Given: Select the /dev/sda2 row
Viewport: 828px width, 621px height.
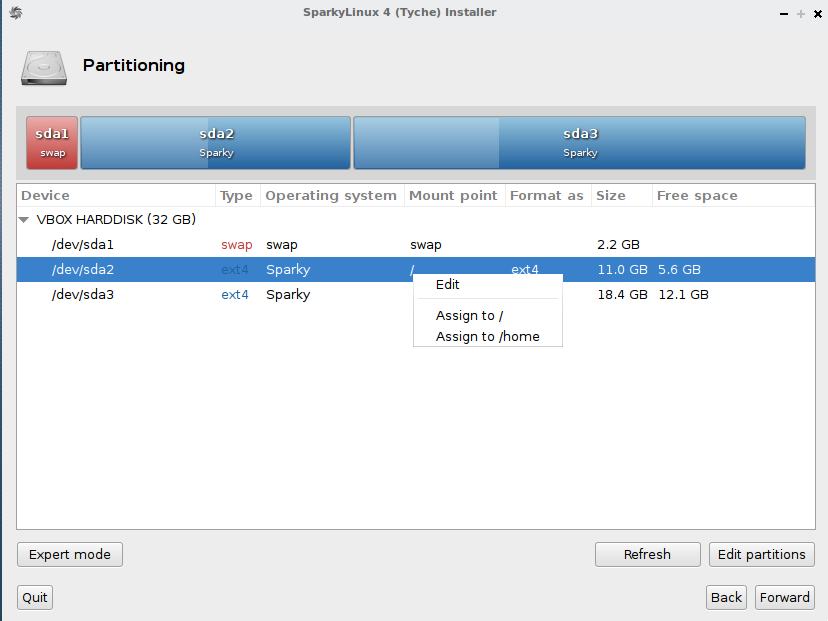Looking at the screenshot, I should (416, 269).
